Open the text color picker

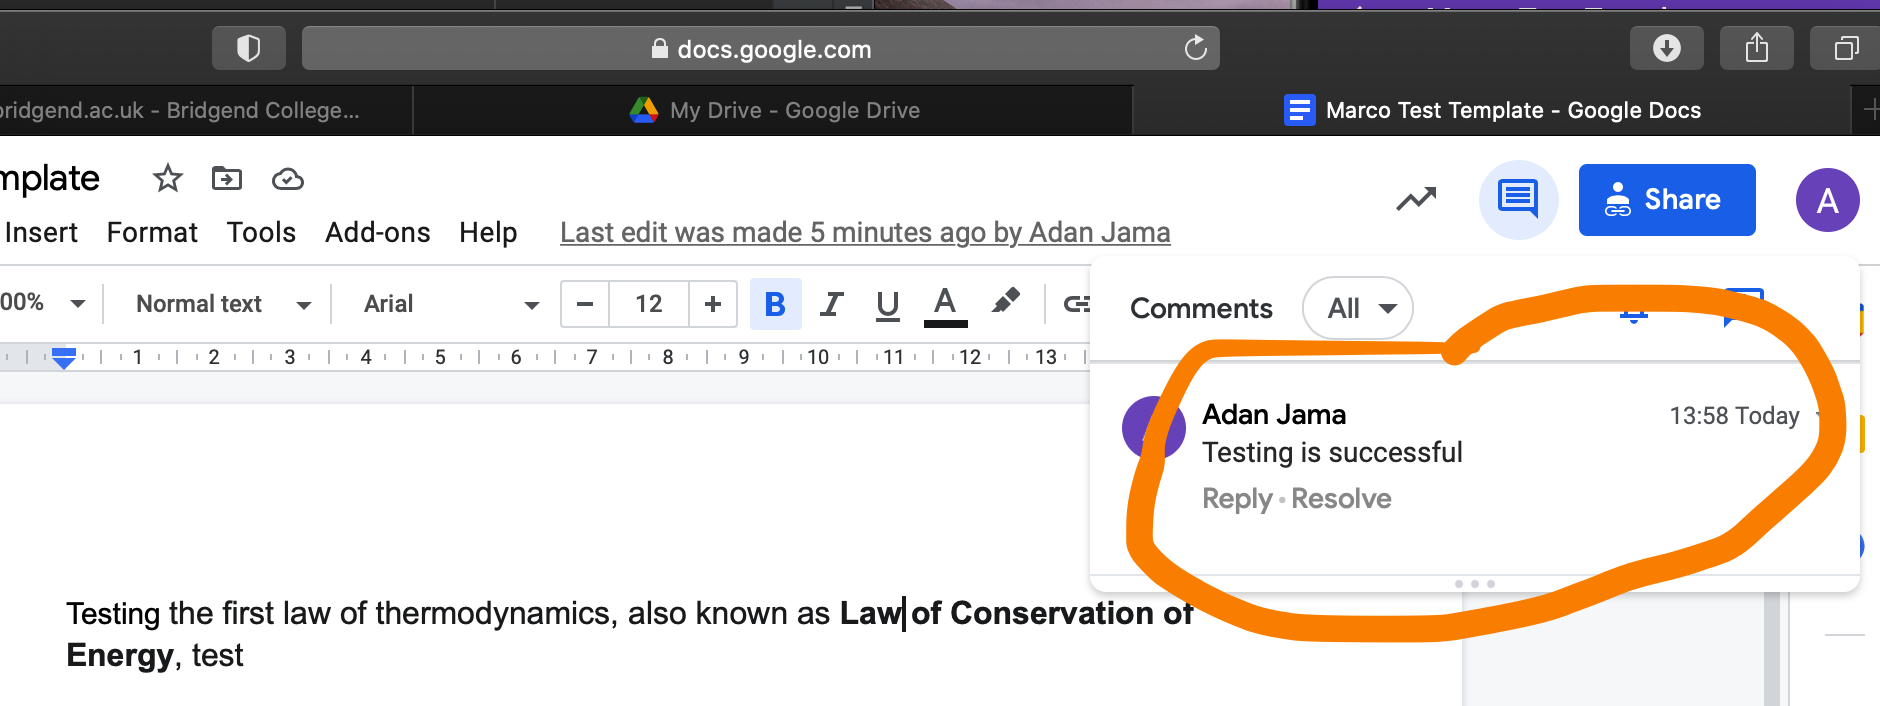[x=945, y=304]
